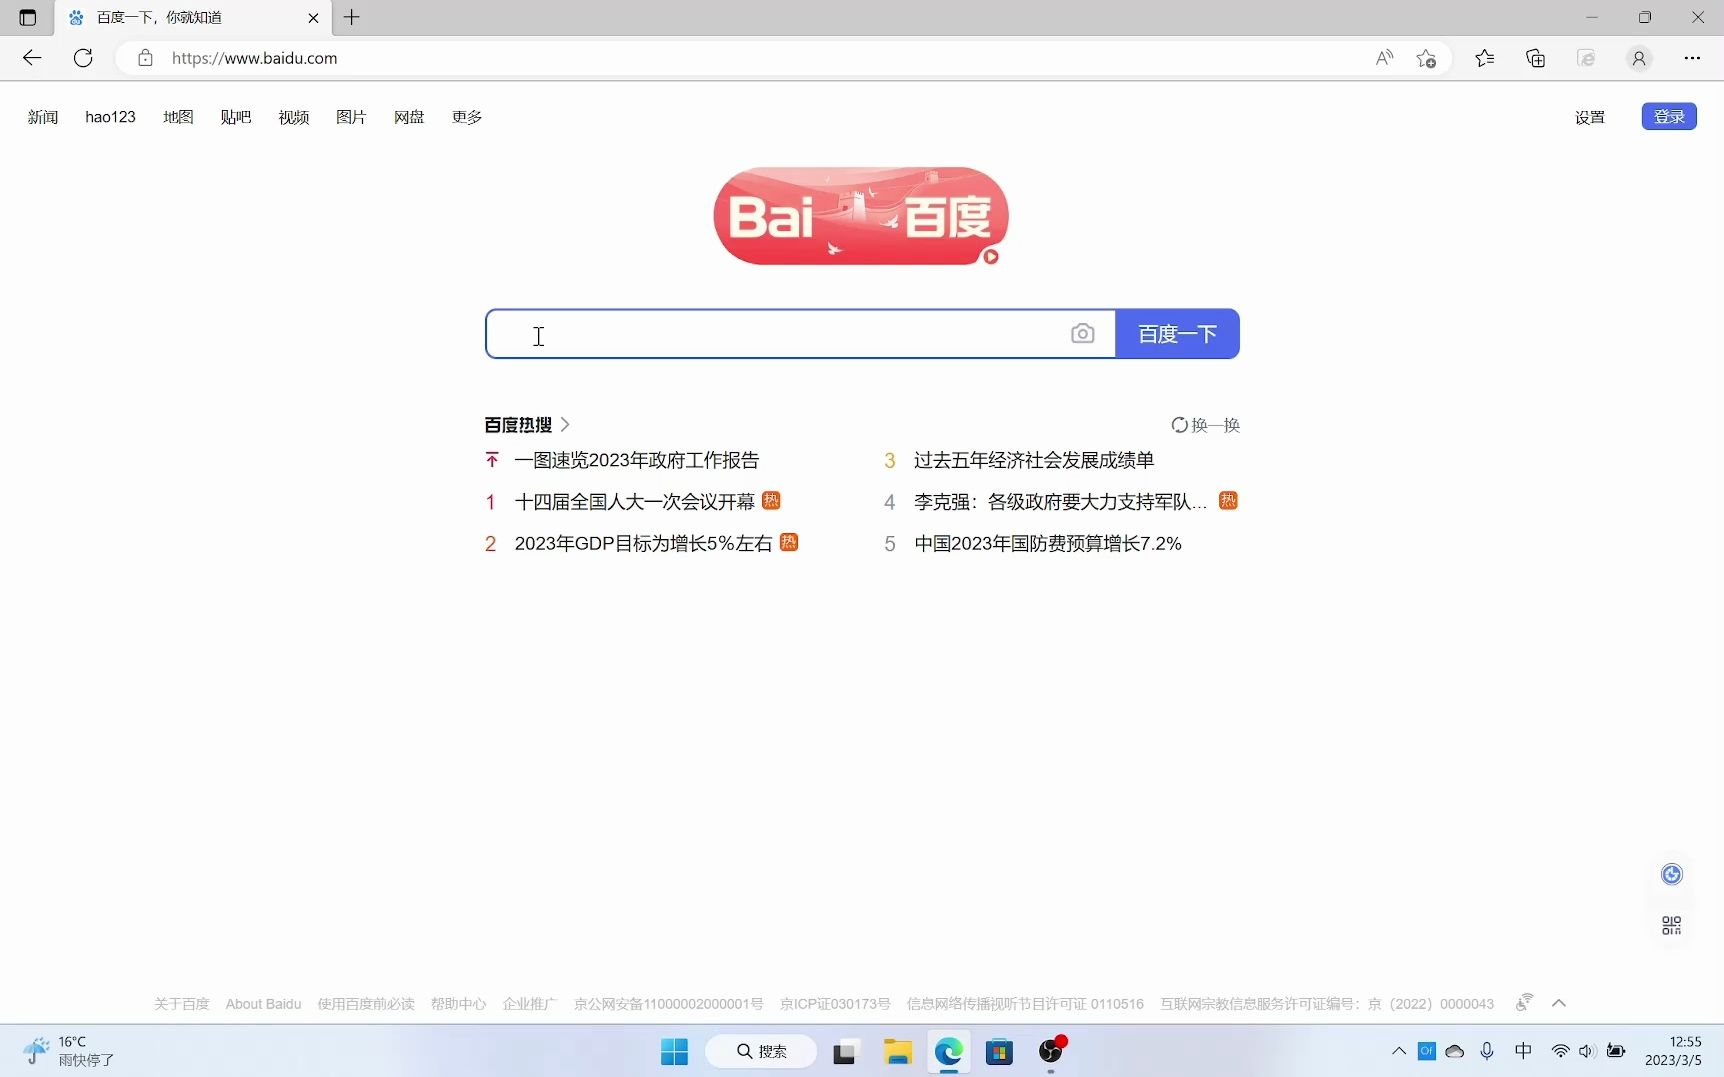This screenshot has height=1077, width=1724.
Task: Go to 地图 maps
Action: click(x=178, y=117)
